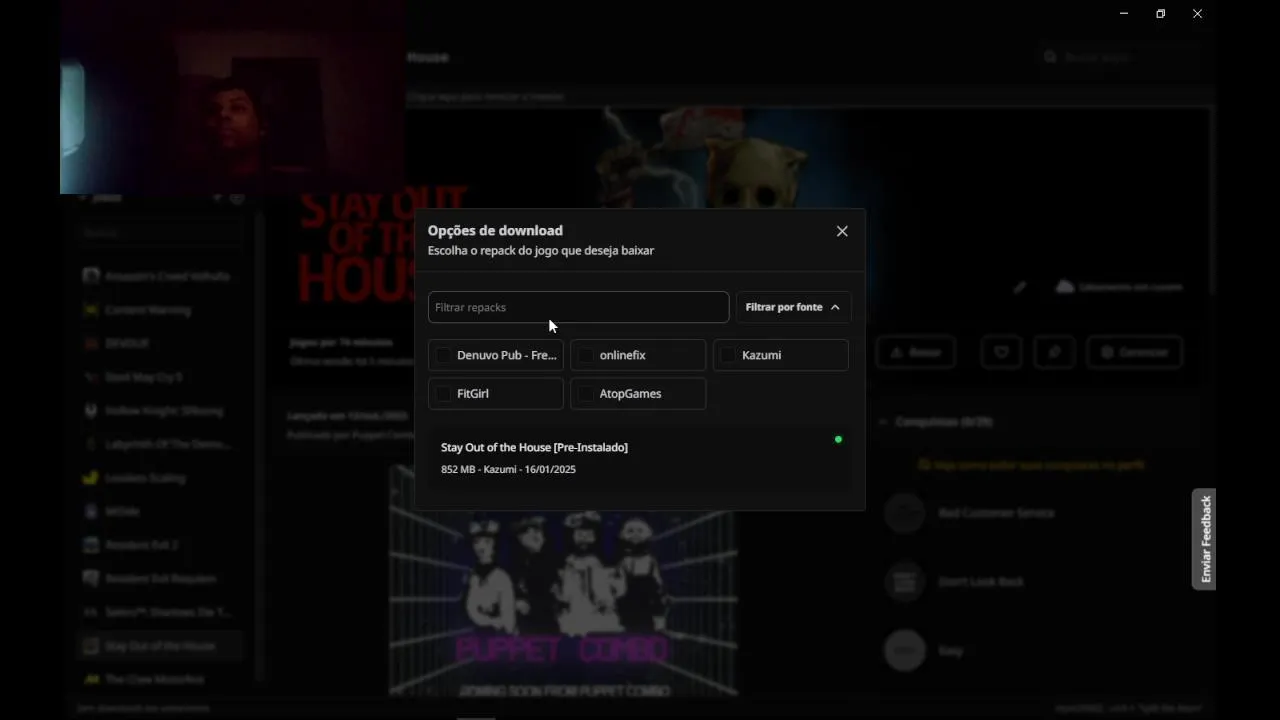This screenshot has height=720, width=1280.
Task: Expand the Filtrar por fonte dropdown
Action: (793, 307)
